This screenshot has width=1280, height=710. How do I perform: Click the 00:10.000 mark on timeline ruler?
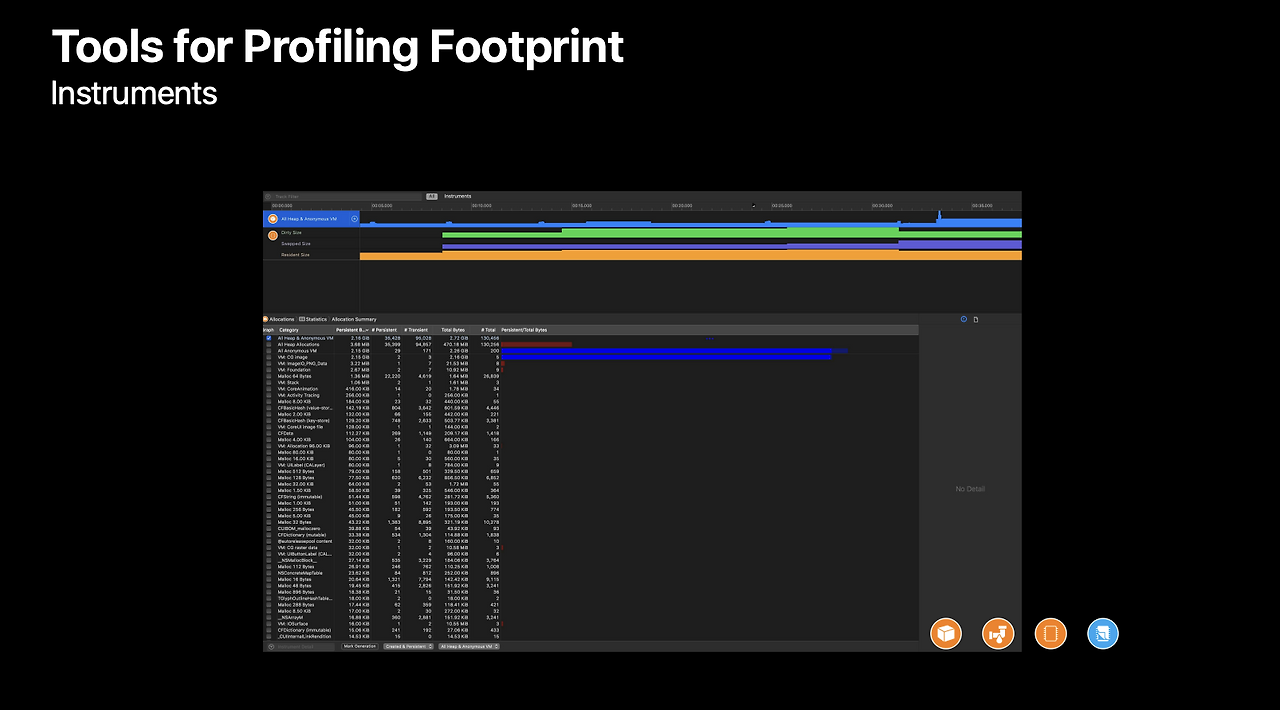481,206
